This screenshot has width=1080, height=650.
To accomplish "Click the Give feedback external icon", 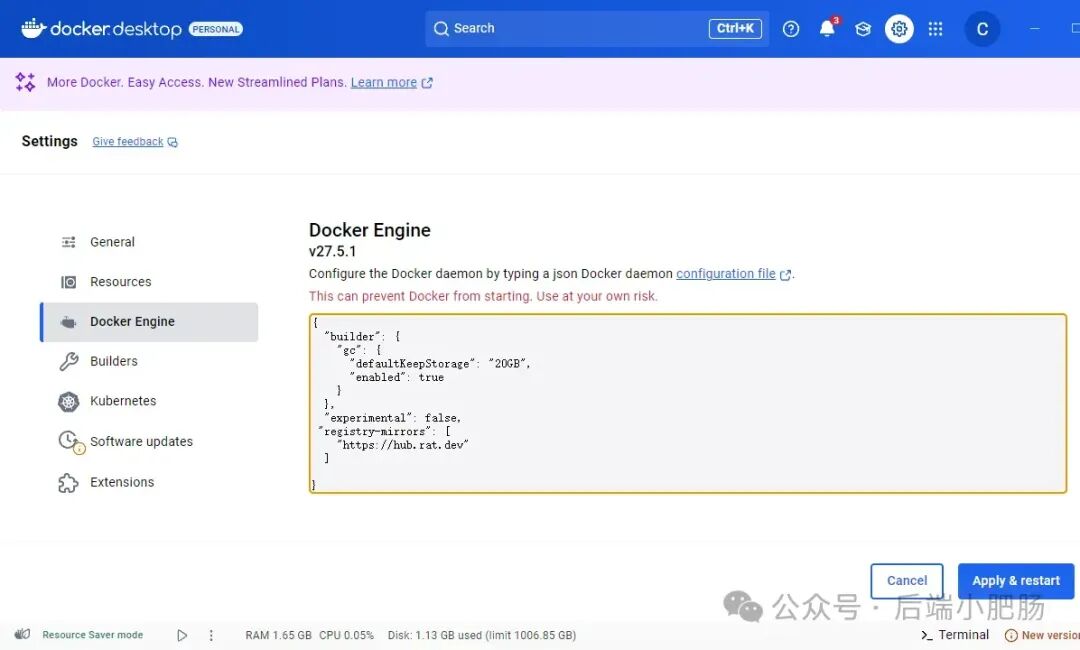I will click(x=172, y=142).
